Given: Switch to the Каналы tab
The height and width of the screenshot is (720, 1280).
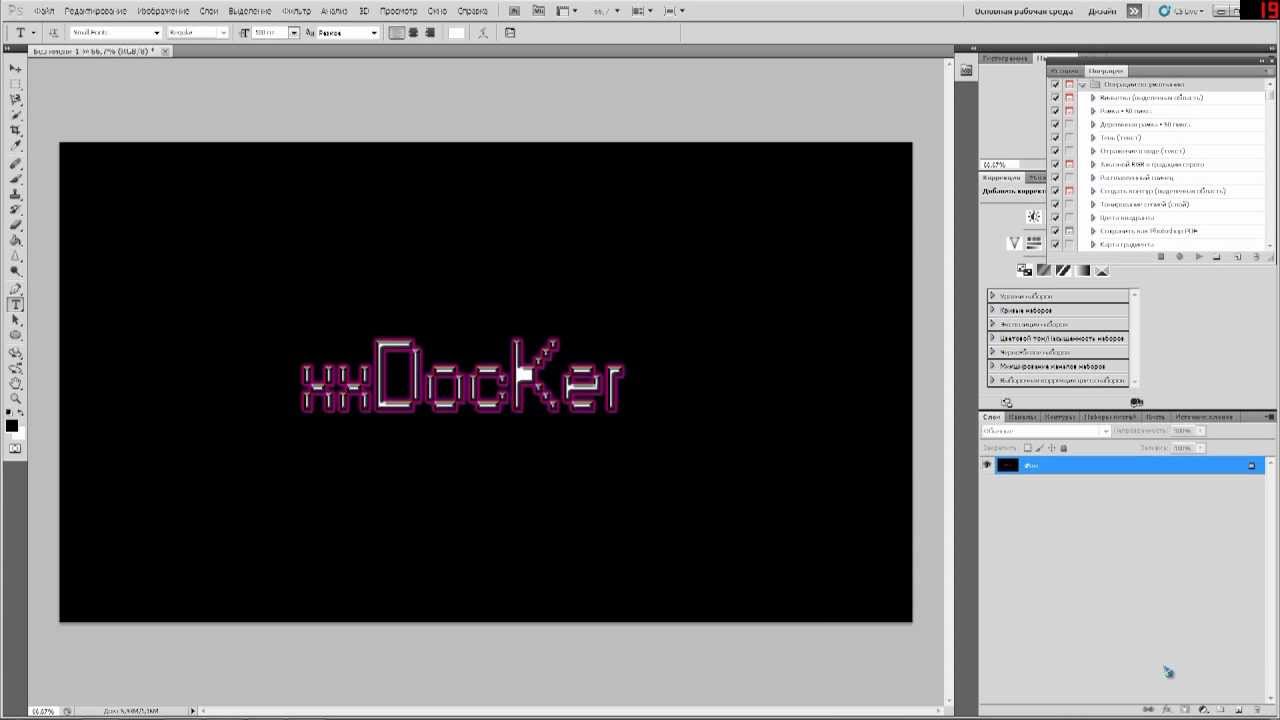Looking at the screenshot, I should pyautogui.click(x=1022, y=417).
